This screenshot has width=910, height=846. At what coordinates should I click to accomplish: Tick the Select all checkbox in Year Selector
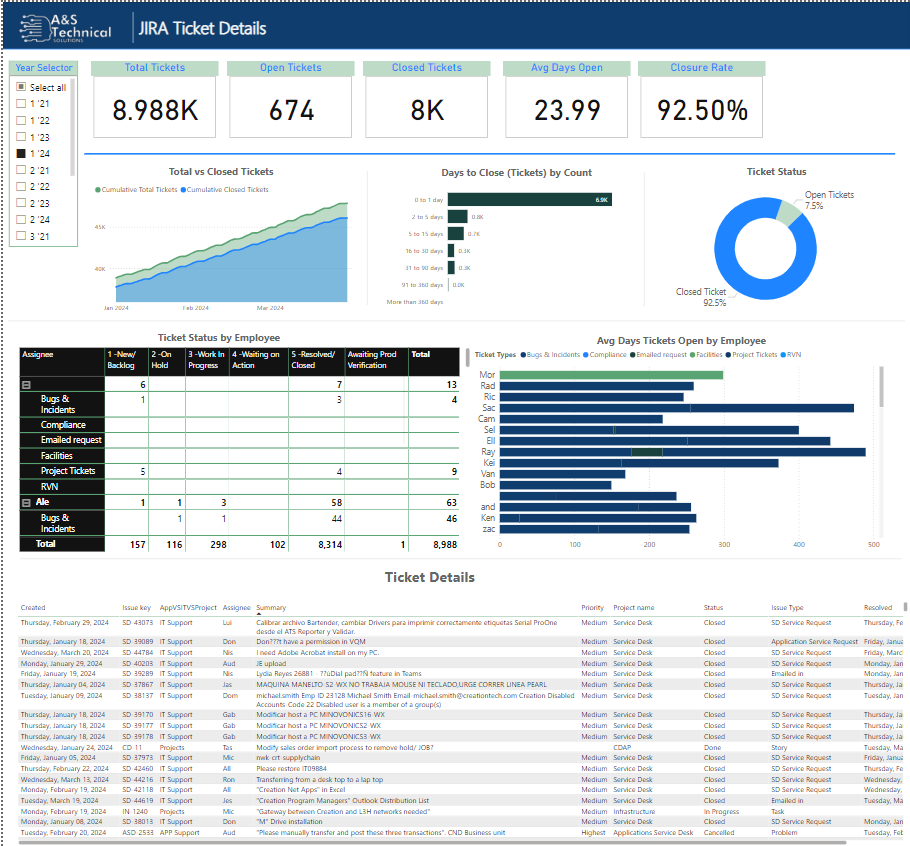(21, 87)
